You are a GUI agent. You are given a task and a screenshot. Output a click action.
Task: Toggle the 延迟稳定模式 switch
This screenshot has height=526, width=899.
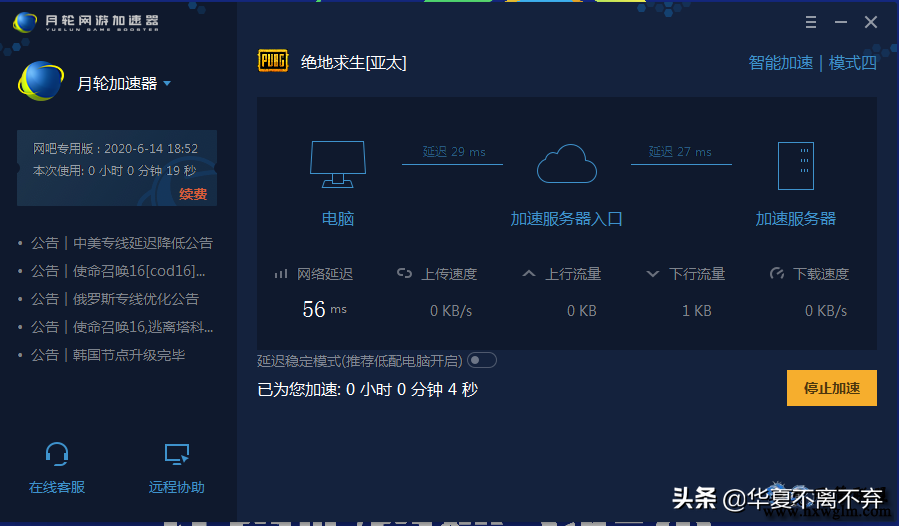pyautogui.click(x=482, y=360)
